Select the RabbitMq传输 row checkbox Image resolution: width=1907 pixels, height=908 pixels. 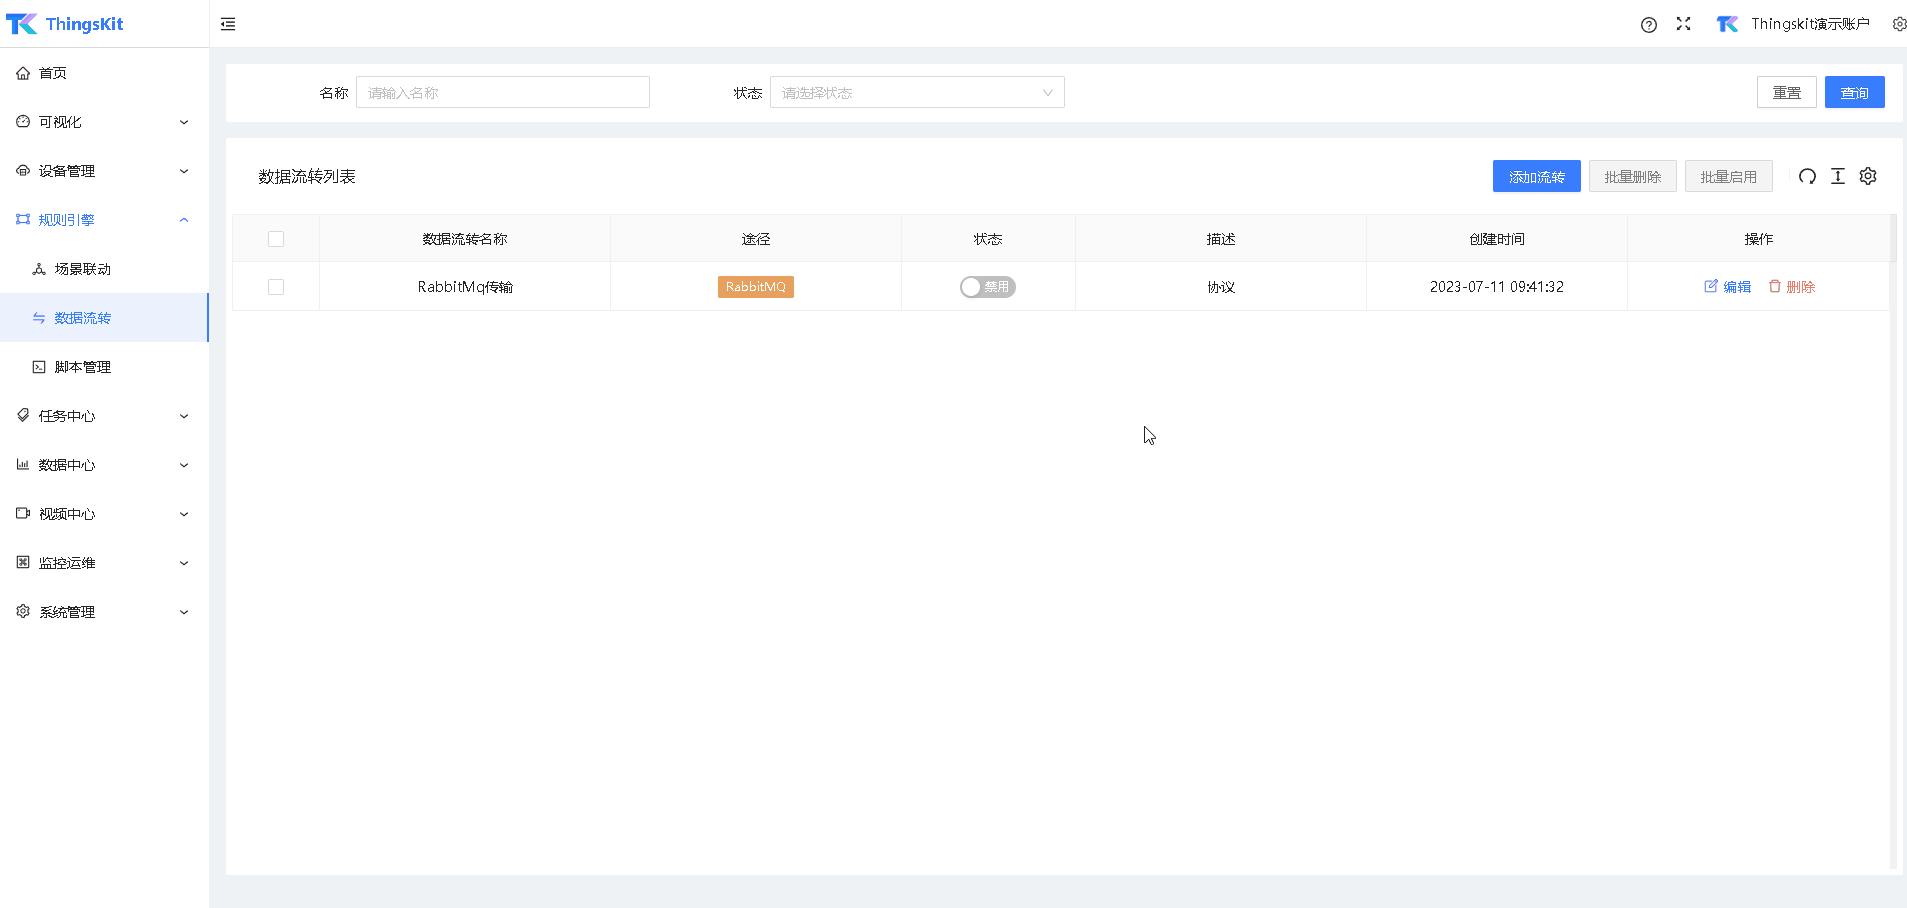point(276,287)
